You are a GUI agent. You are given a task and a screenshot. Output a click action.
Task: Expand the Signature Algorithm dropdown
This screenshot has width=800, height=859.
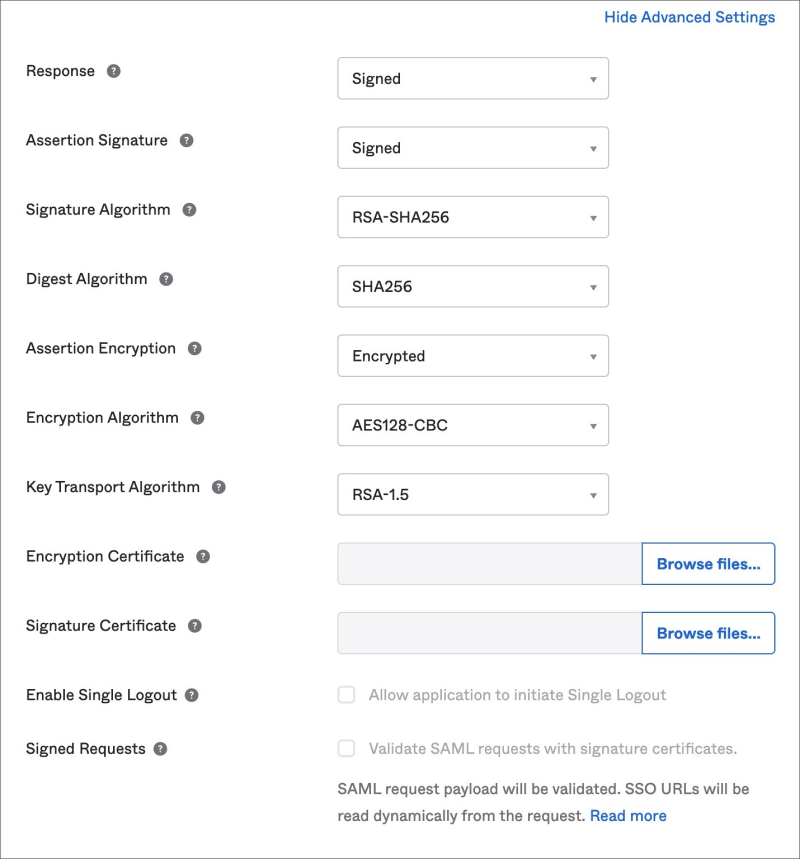point(473,217)
